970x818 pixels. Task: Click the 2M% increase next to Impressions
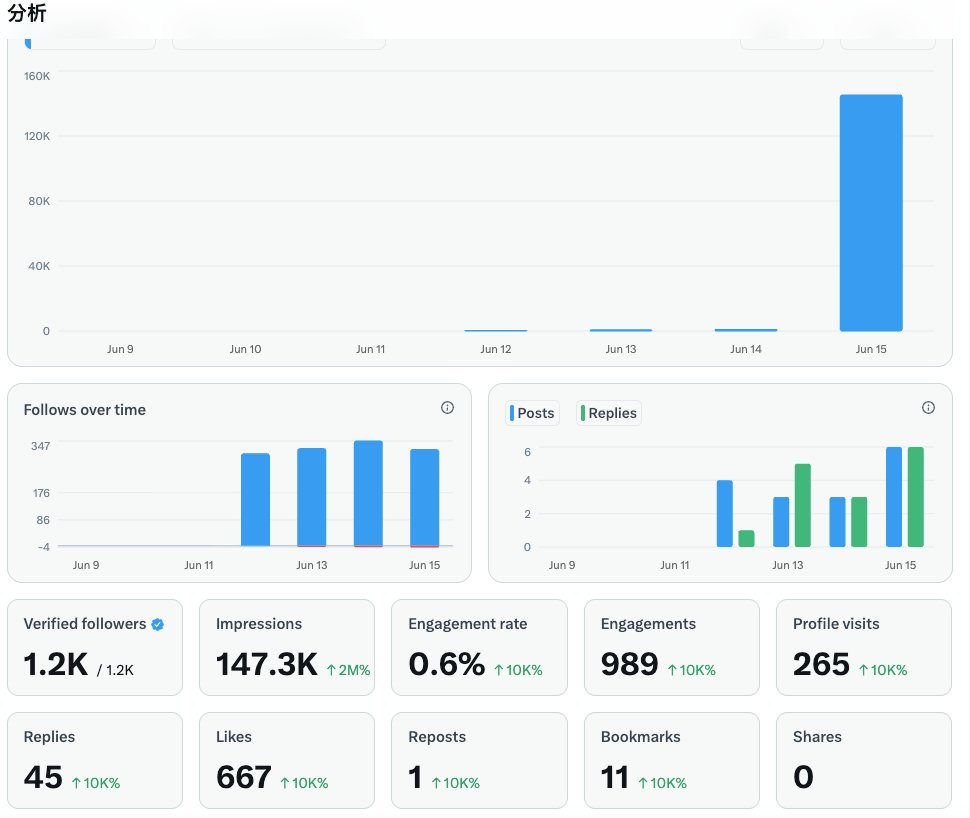click(348, 670)
